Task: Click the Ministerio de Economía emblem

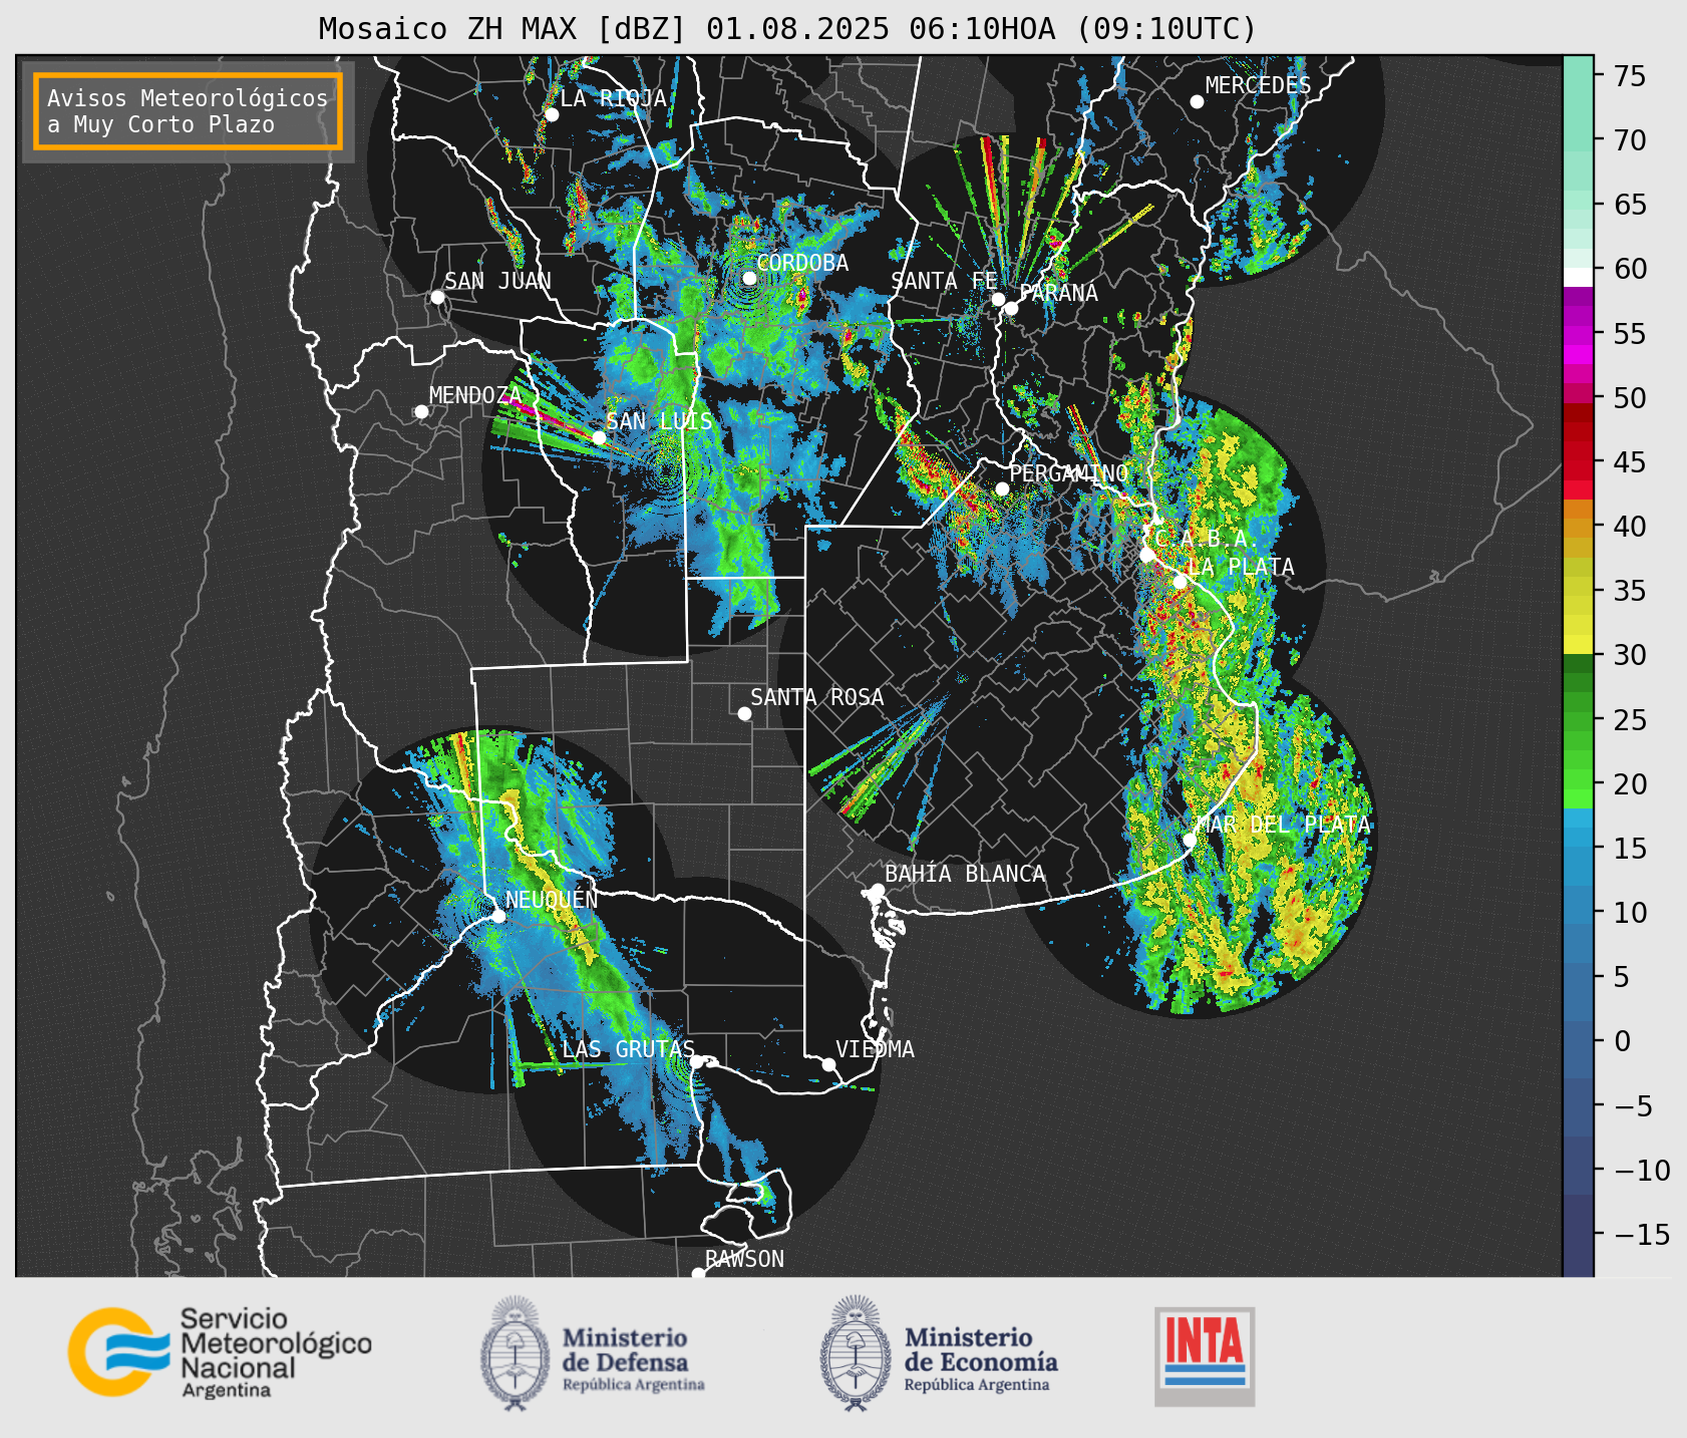Action: point(855,1353)
